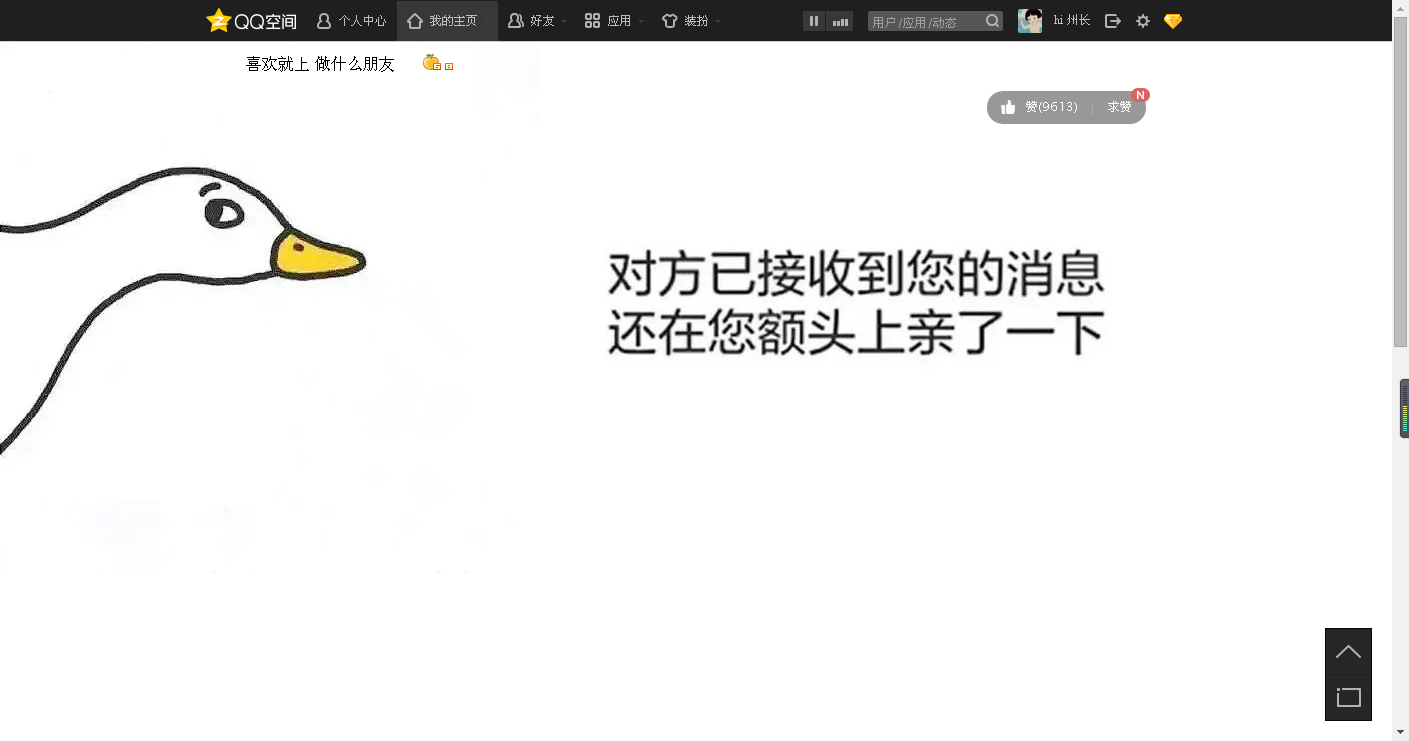Go to 个人中心
This screenshot has width=1409, height=741.
(x=351, y=21)
